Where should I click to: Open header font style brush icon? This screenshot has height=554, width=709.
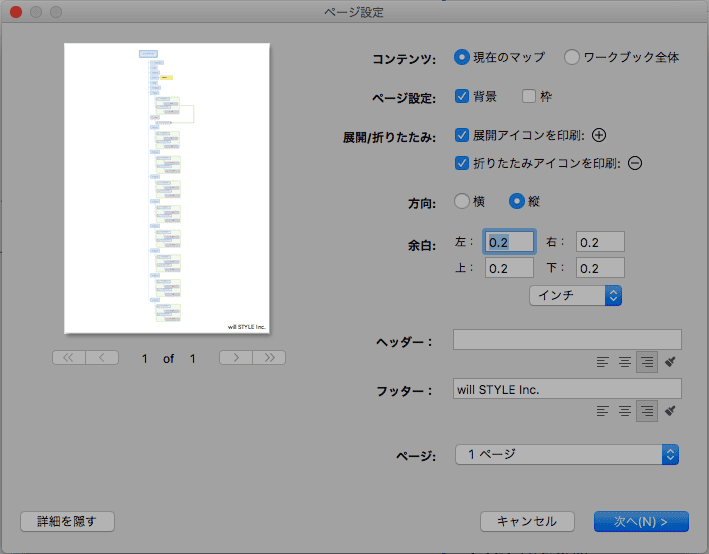tap(670, 362)
